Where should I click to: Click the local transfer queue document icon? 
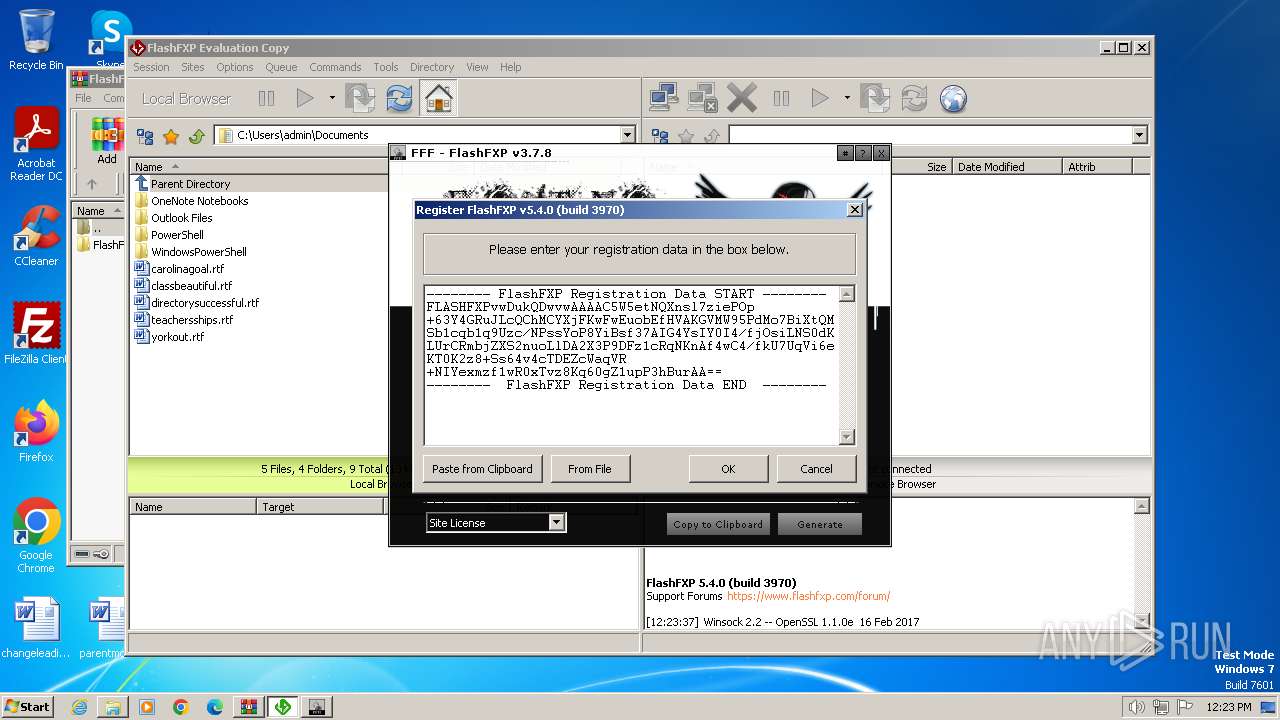point(360,98)
